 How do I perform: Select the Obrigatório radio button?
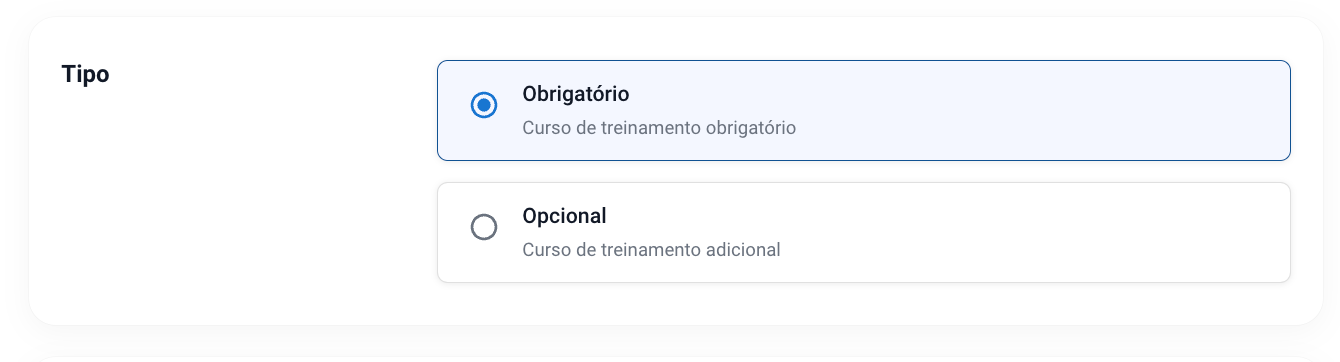484,105
